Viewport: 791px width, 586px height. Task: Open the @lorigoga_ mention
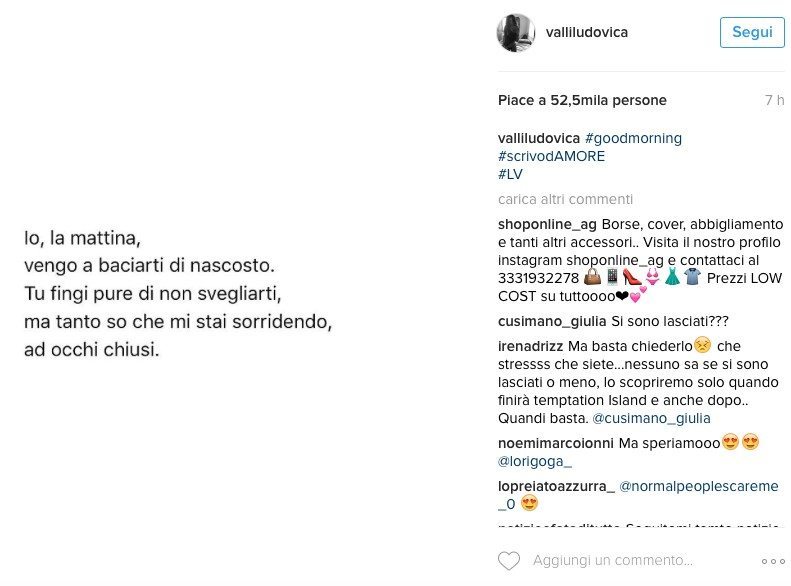coord(535,461)
